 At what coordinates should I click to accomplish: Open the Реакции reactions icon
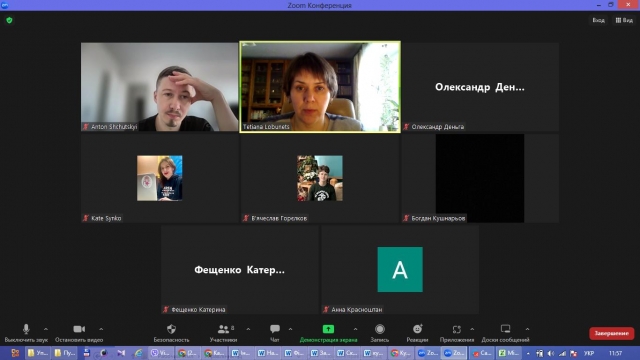[417, 329]
